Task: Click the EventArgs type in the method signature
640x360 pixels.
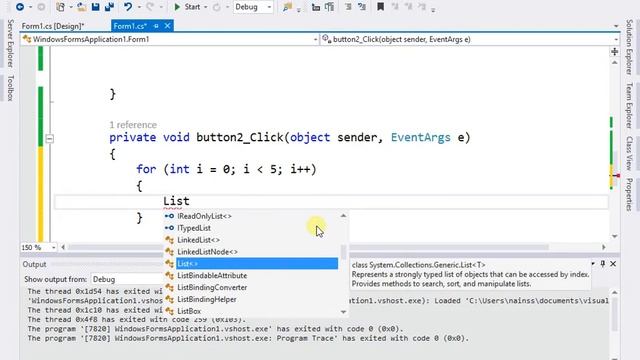Action: coord(420,138)
